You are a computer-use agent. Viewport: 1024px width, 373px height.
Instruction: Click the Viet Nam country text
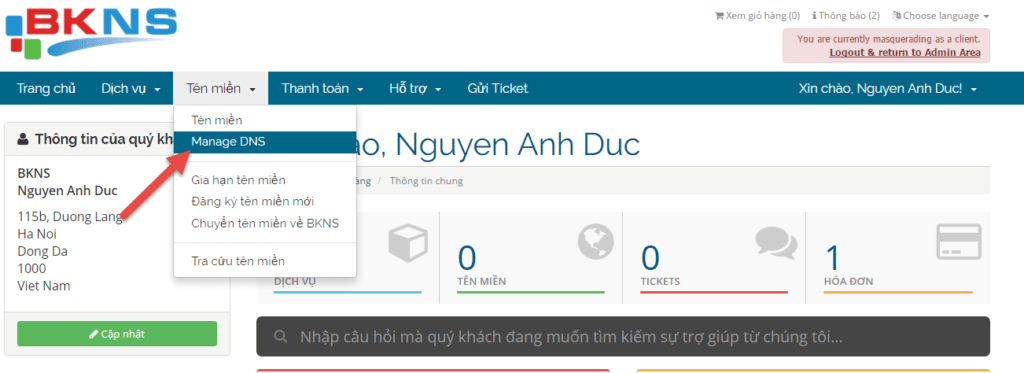point(44,285)
